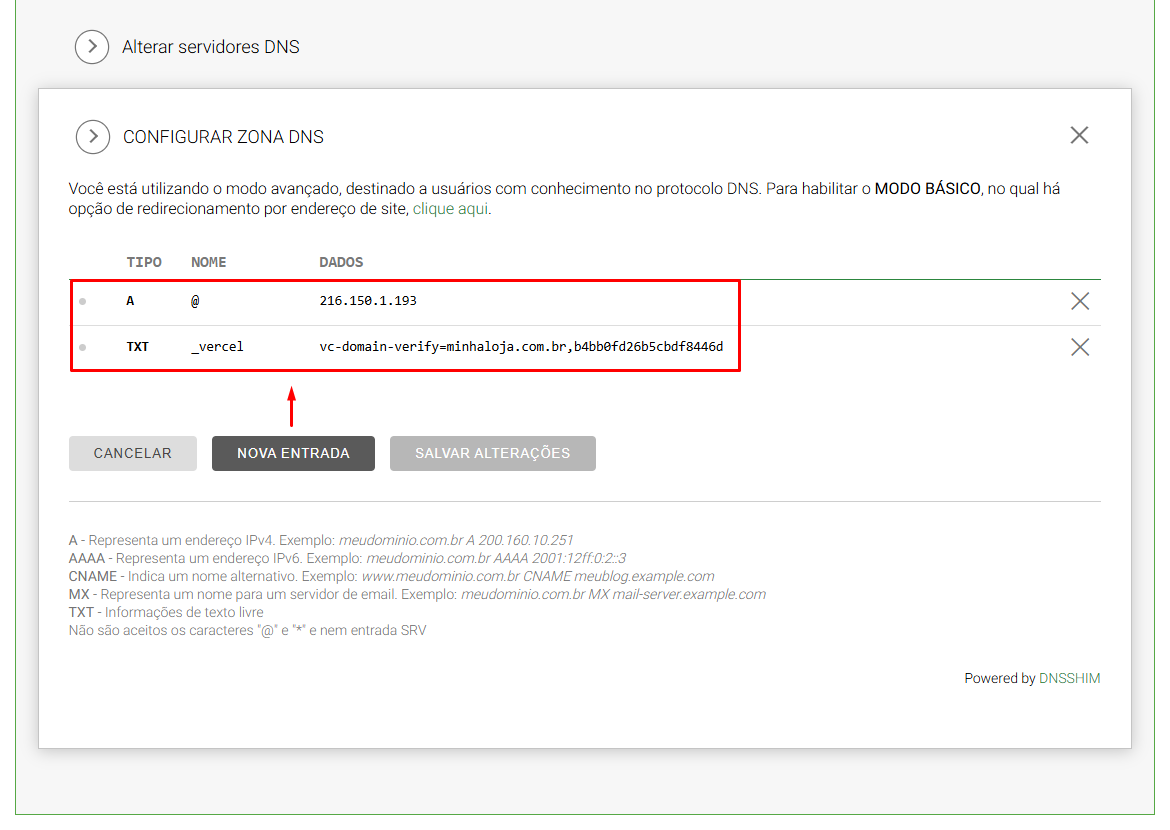Close the DNS zone configuration panel

click(x=1079, y=135)
